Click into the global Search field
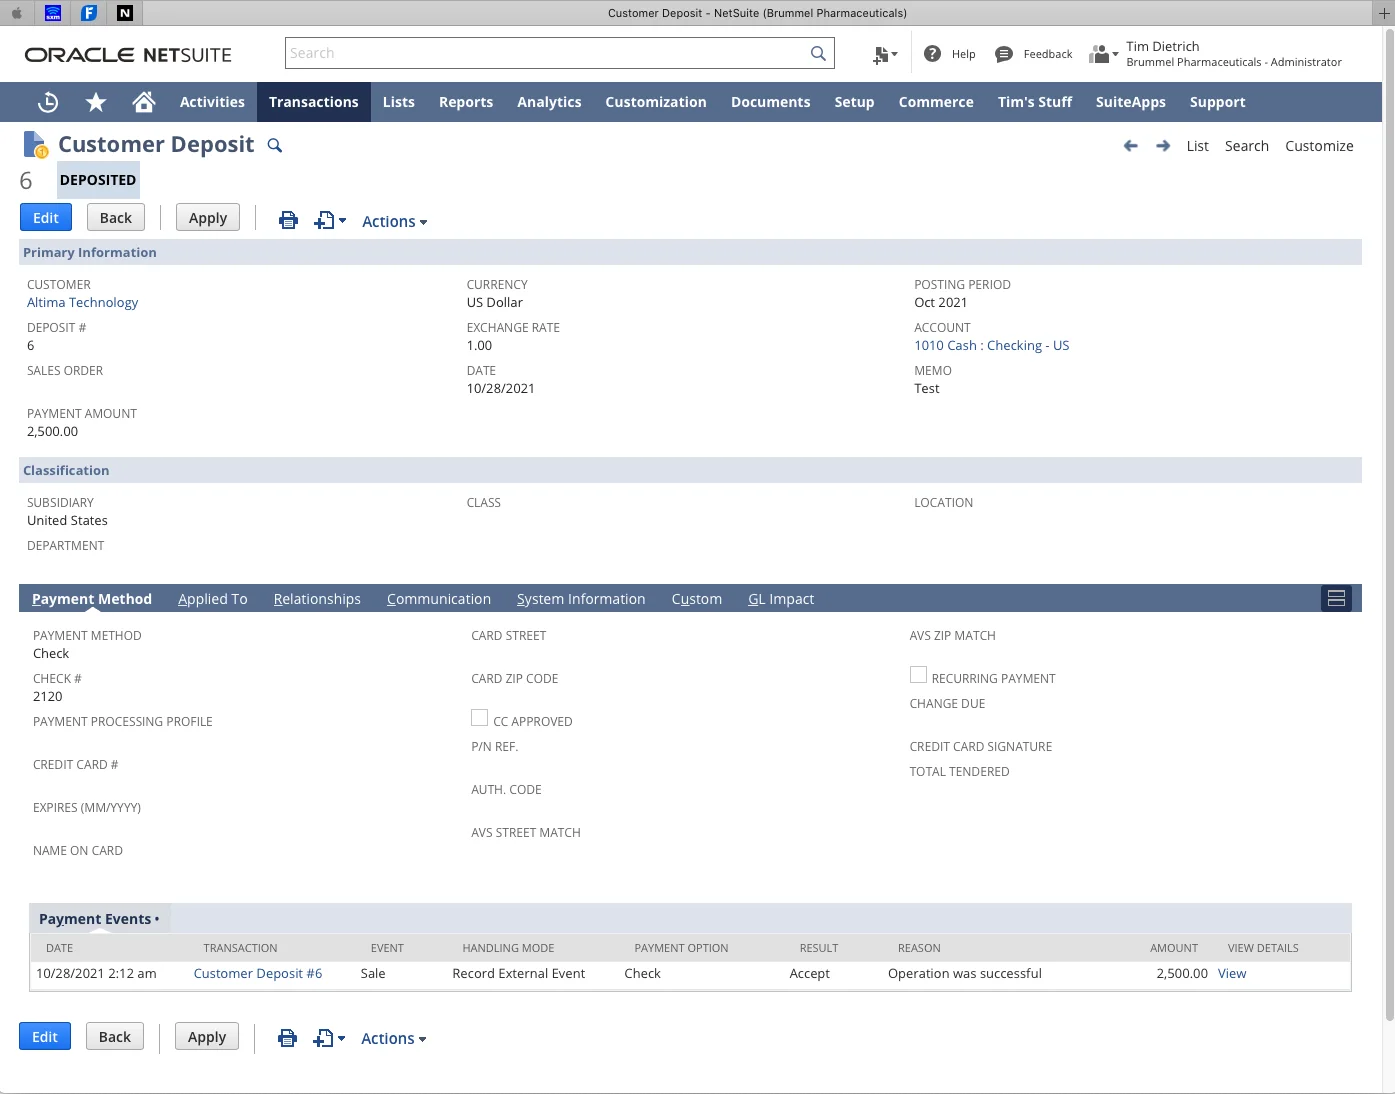The width and height of the screenshot is (1395, 1094). [x=548, y=53]
